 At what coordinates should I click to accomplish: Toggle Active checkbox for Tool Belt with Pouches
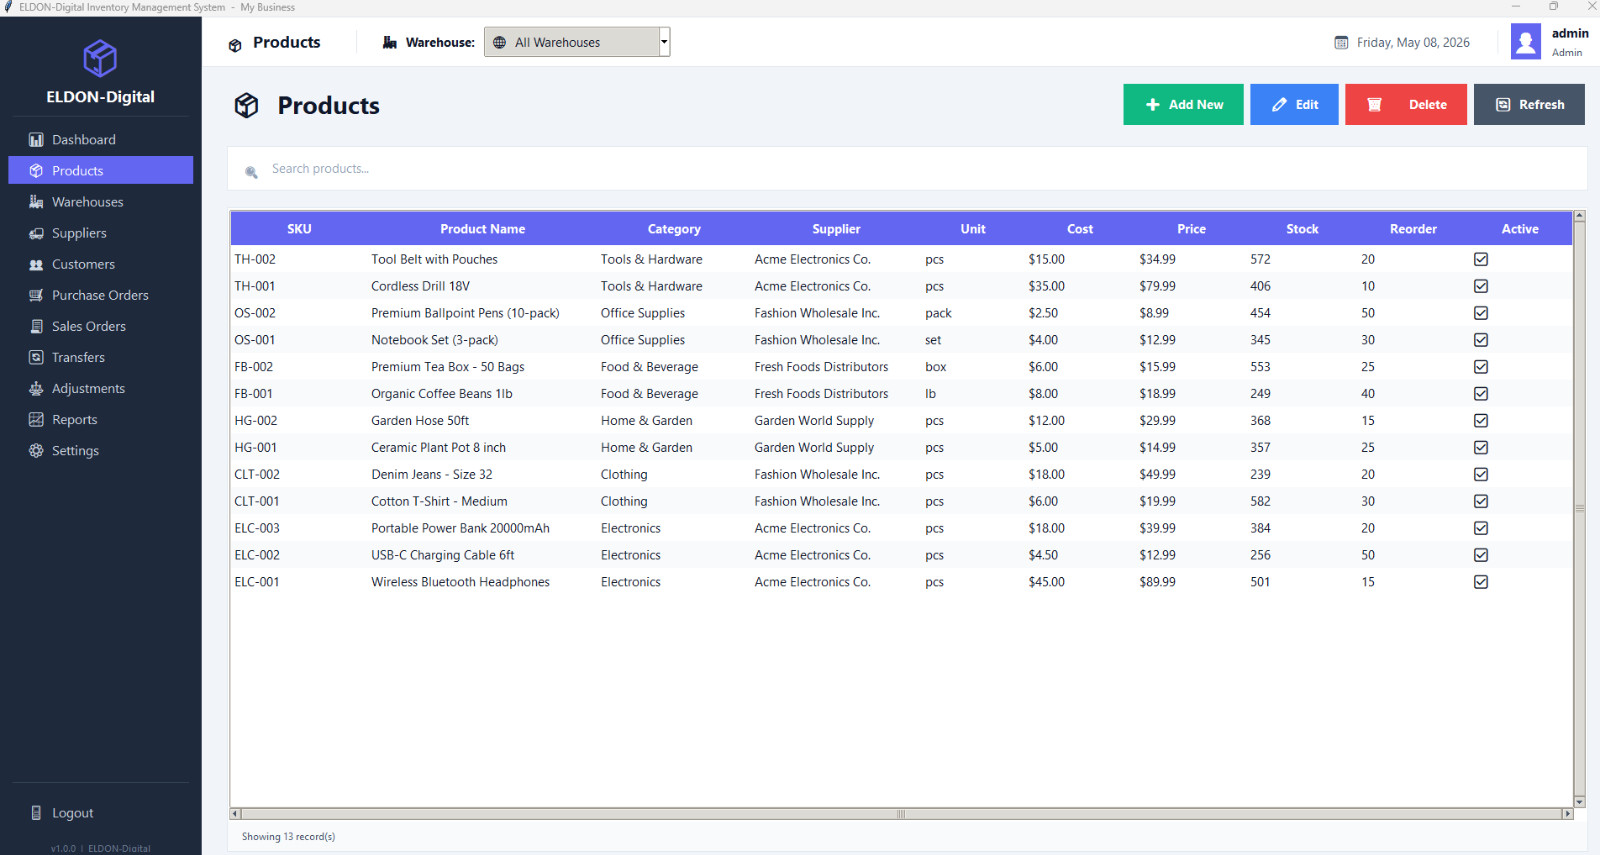click(x=1481, y=259)
